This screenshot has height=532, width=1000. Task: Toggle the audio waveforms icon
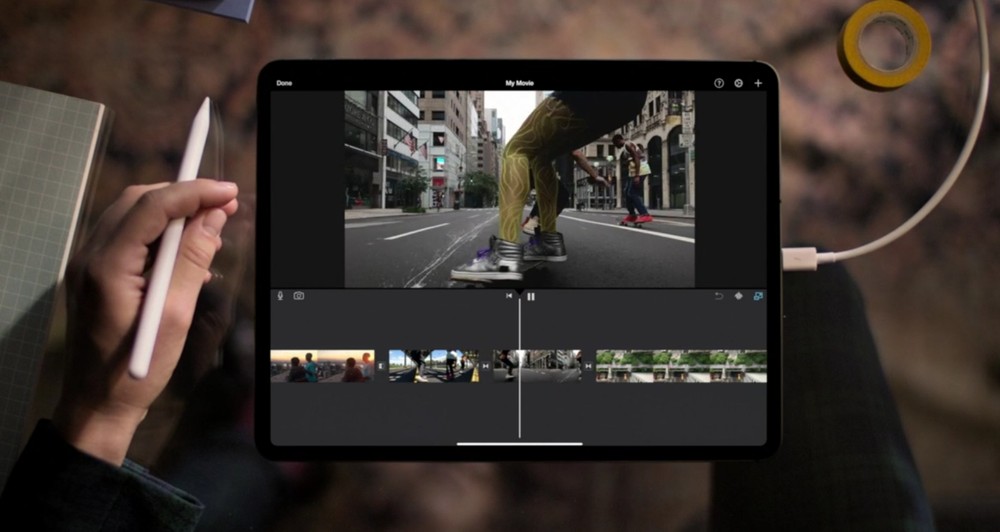point(739,296)
